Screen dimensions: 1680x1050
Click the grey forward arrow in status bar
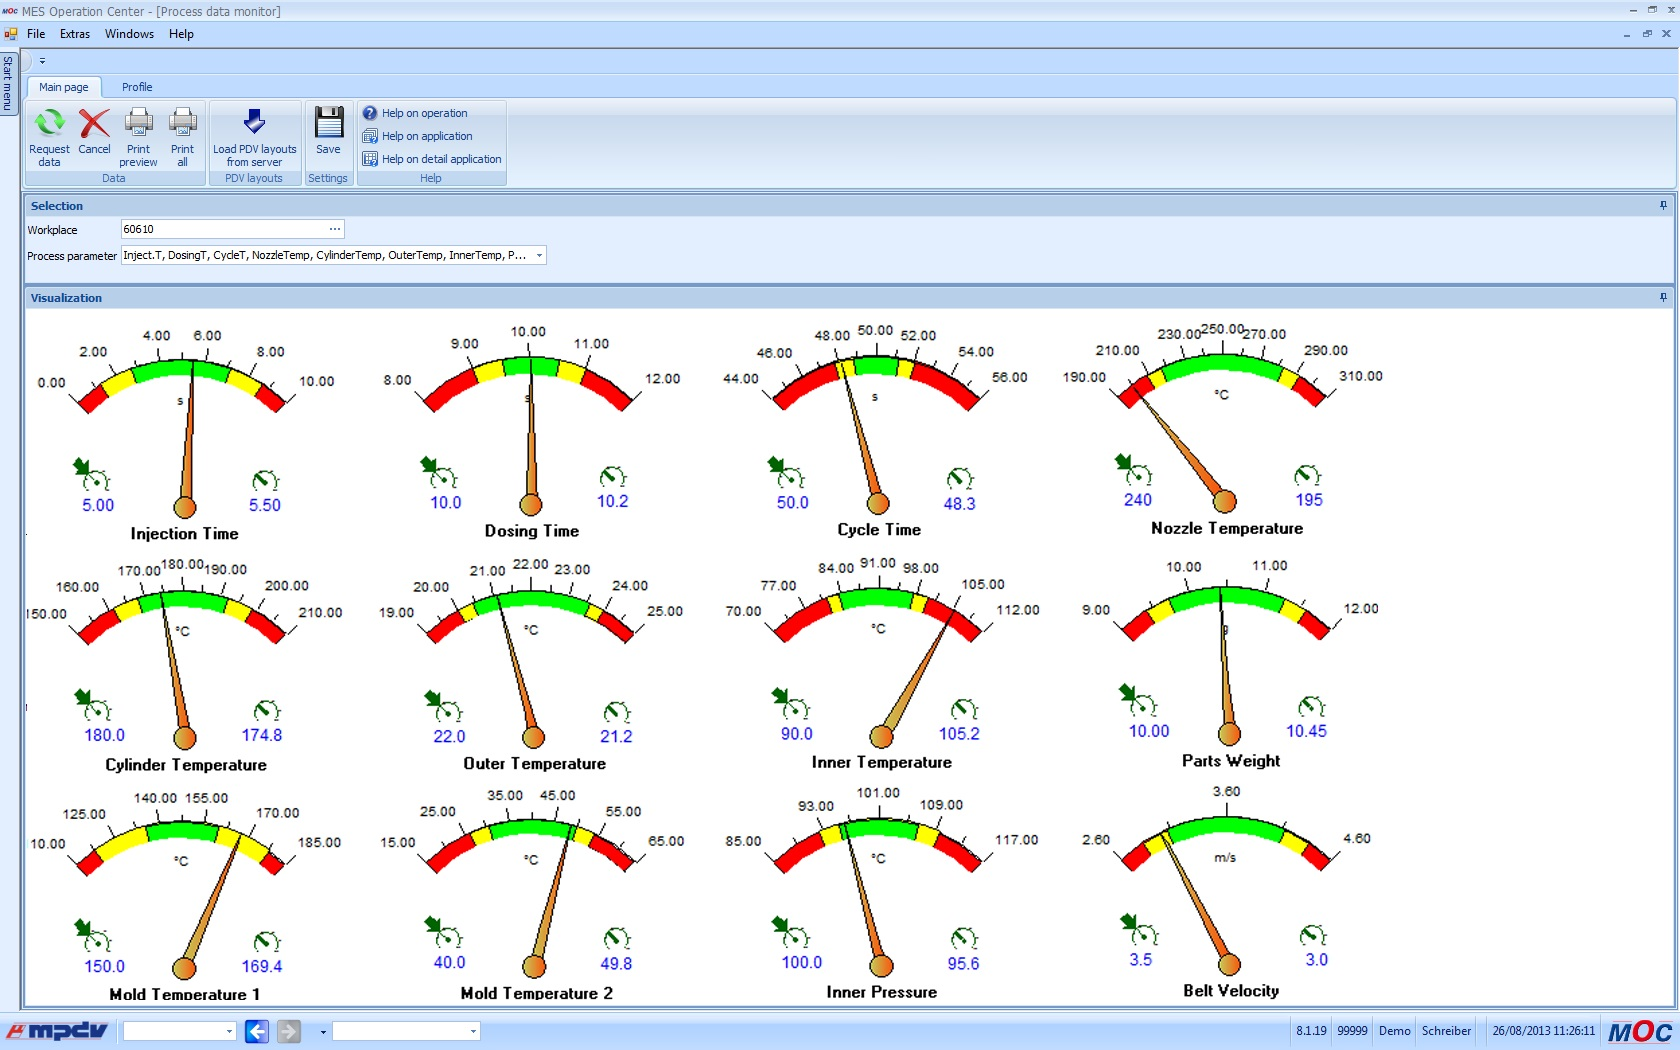coord(289,1031)
